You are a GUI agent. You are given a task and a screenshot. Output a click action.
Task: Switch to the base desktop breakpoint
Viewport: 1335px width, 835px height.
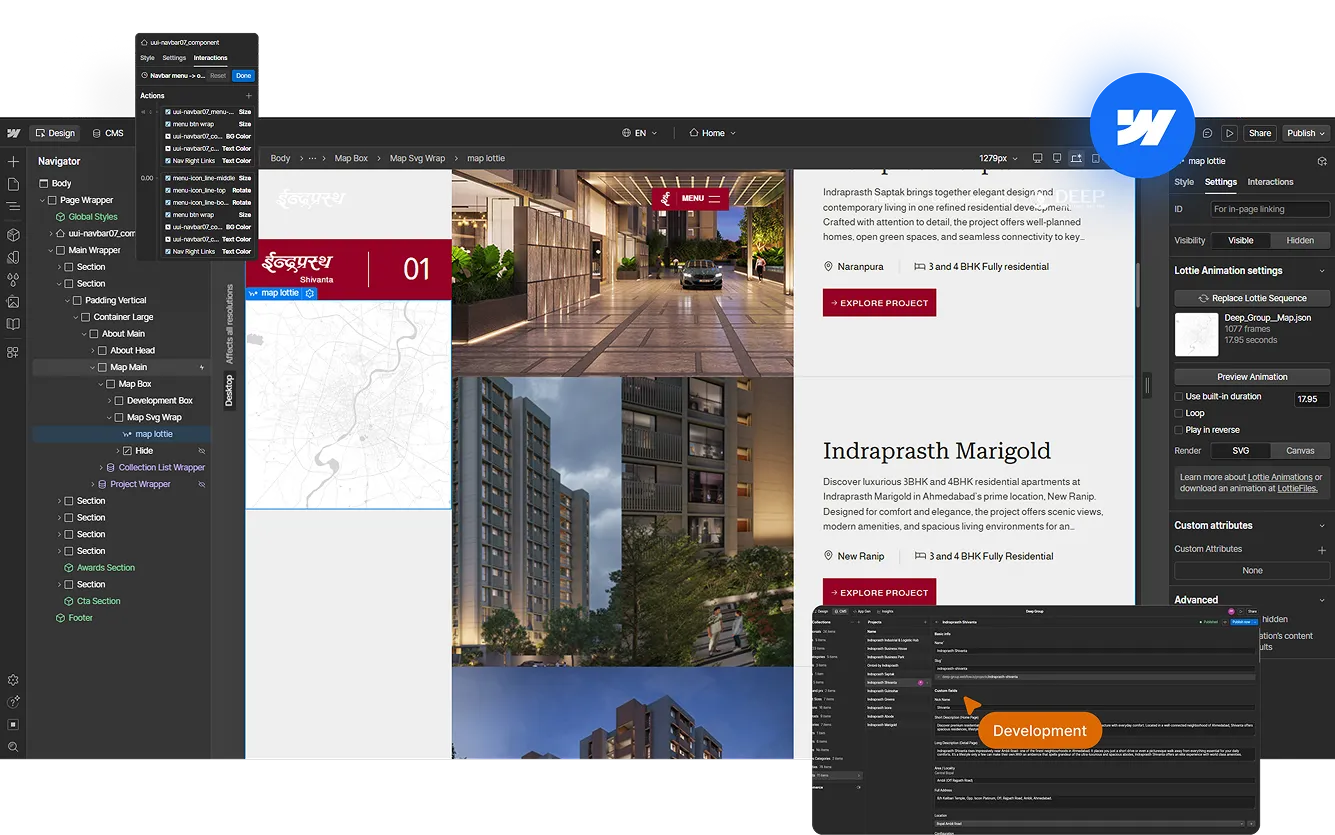(x=1057, y=158)
